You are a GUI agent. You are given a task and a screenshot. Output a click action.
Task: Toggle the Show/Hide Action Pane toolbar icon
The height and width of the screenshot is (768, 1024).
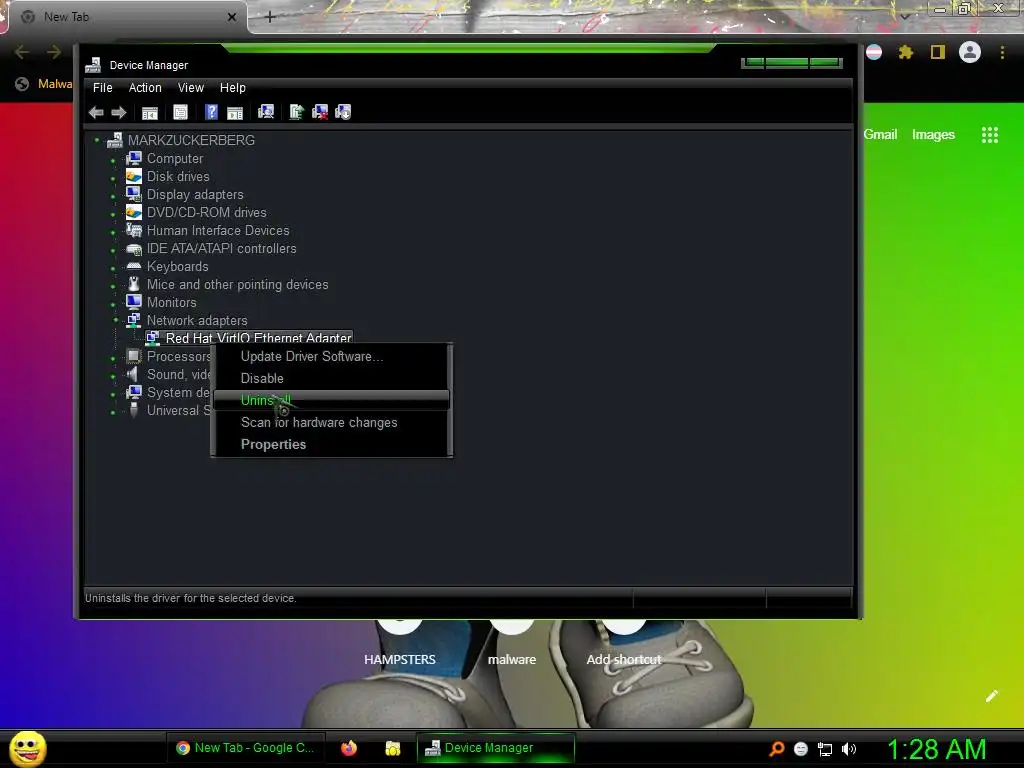click(235, 112)
